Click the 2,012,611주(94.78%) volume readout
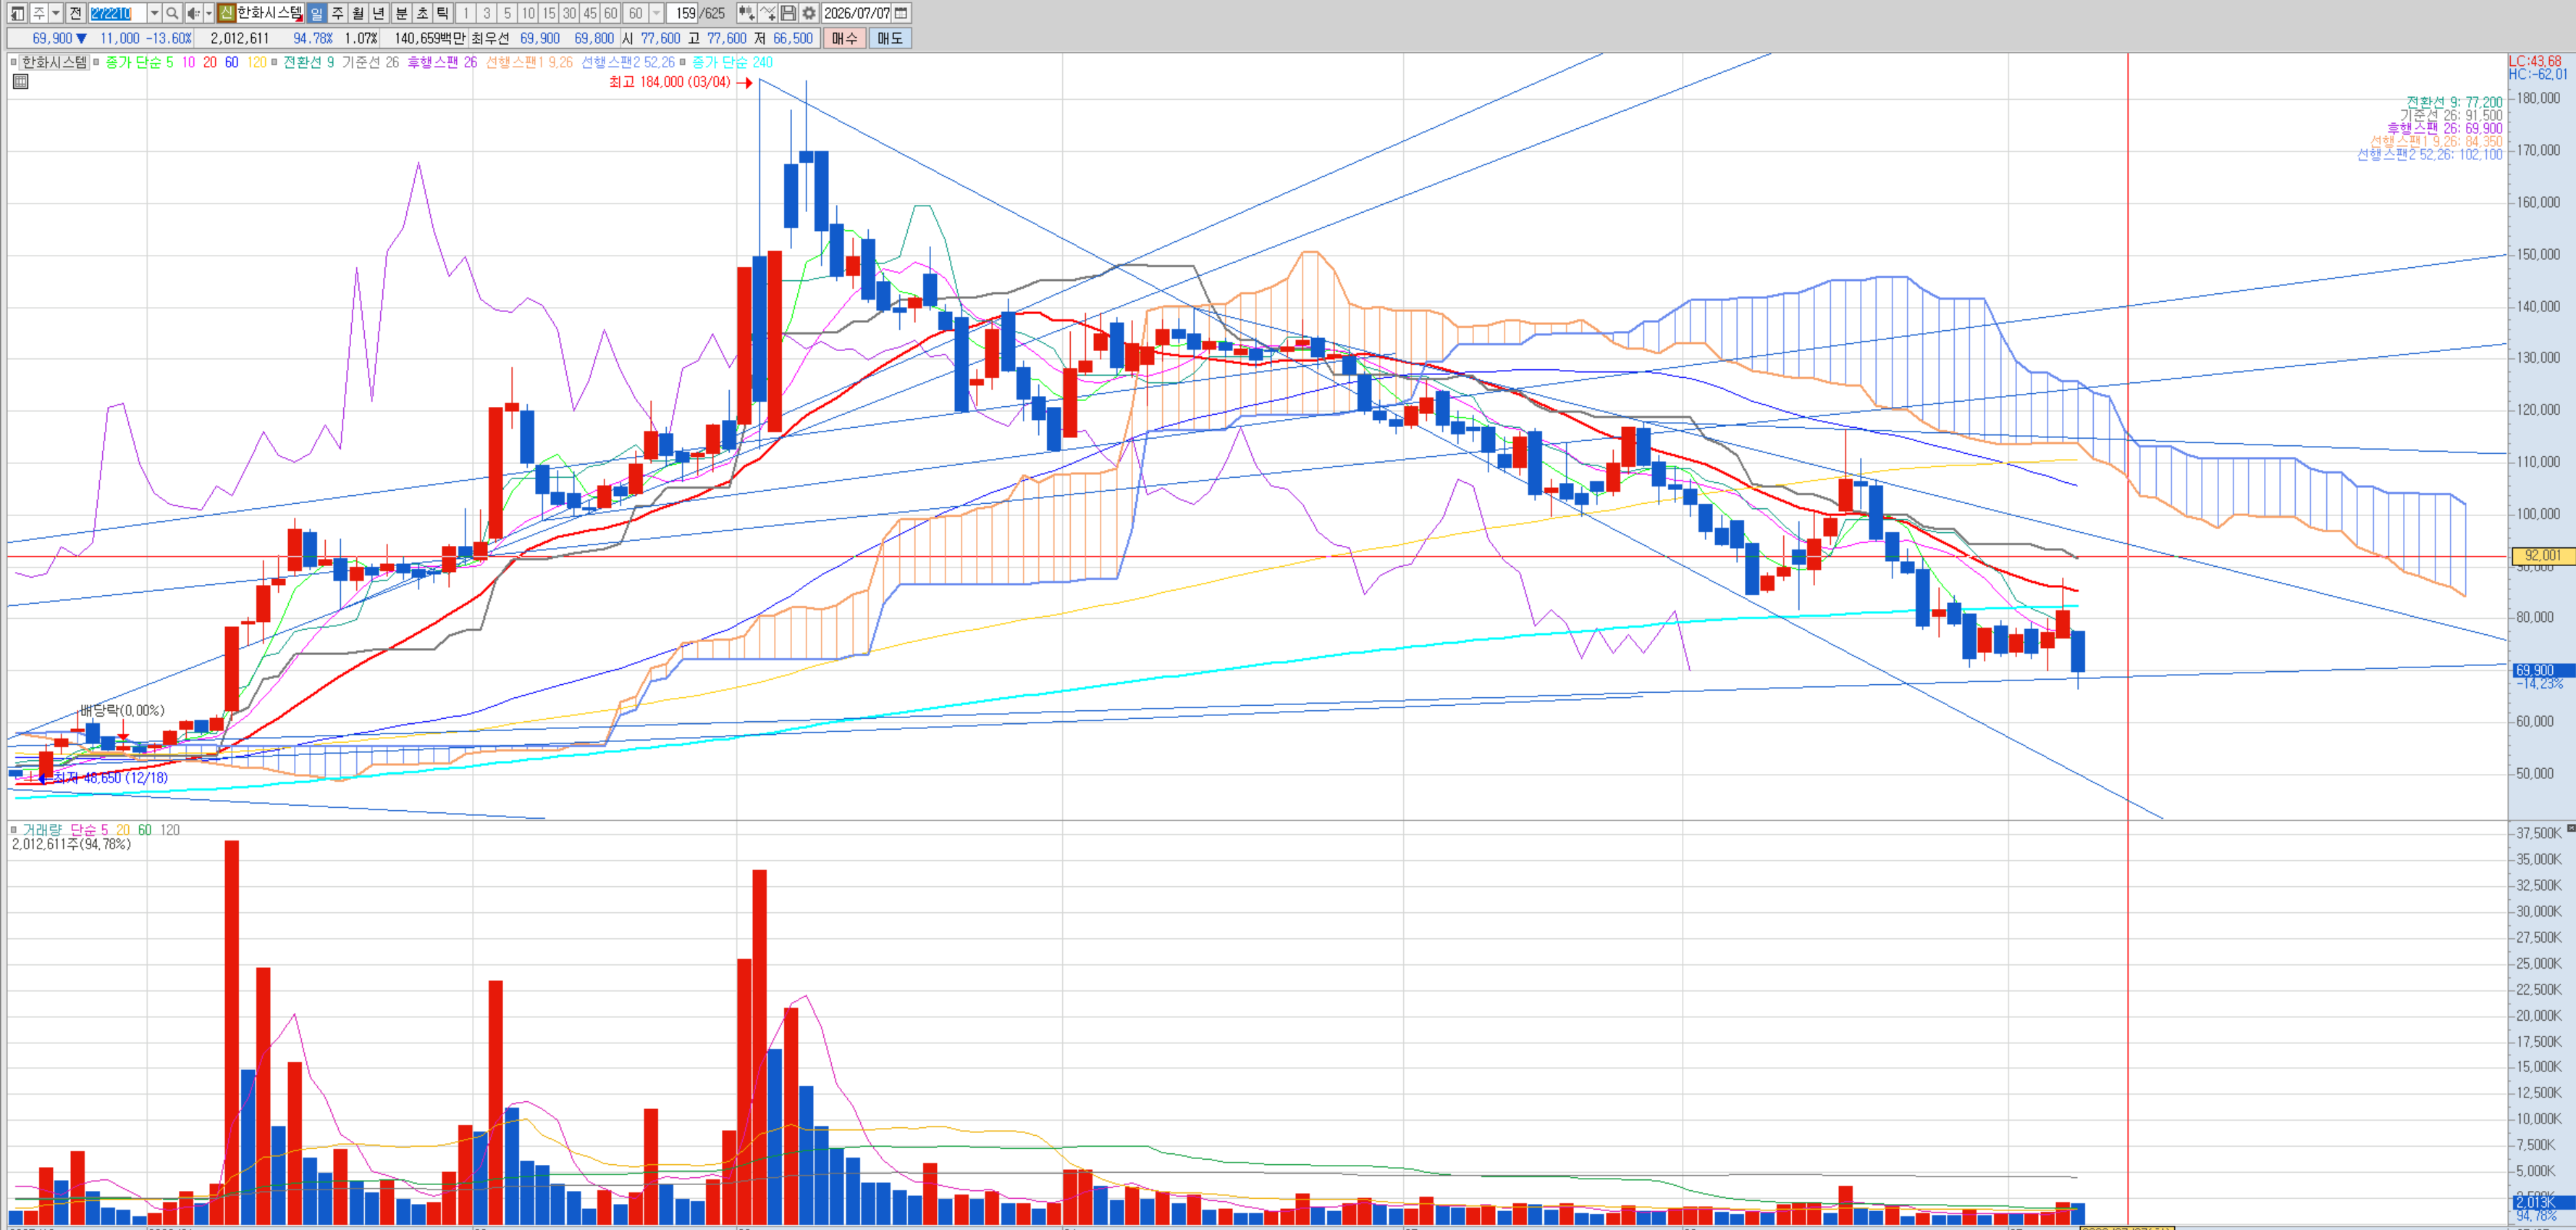This screenshot has width=2576, height=1230. [x=71, y=845]
